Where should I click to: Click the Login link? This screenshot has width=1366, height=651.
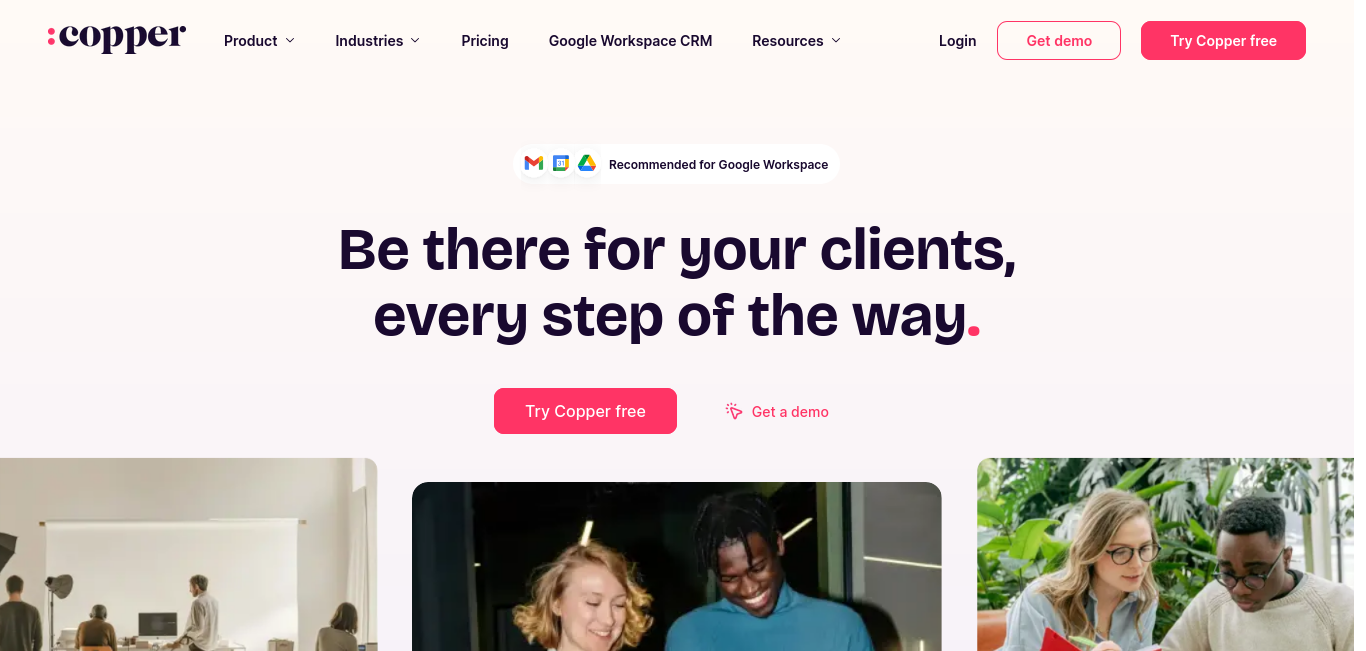click(x=957, y=41)
